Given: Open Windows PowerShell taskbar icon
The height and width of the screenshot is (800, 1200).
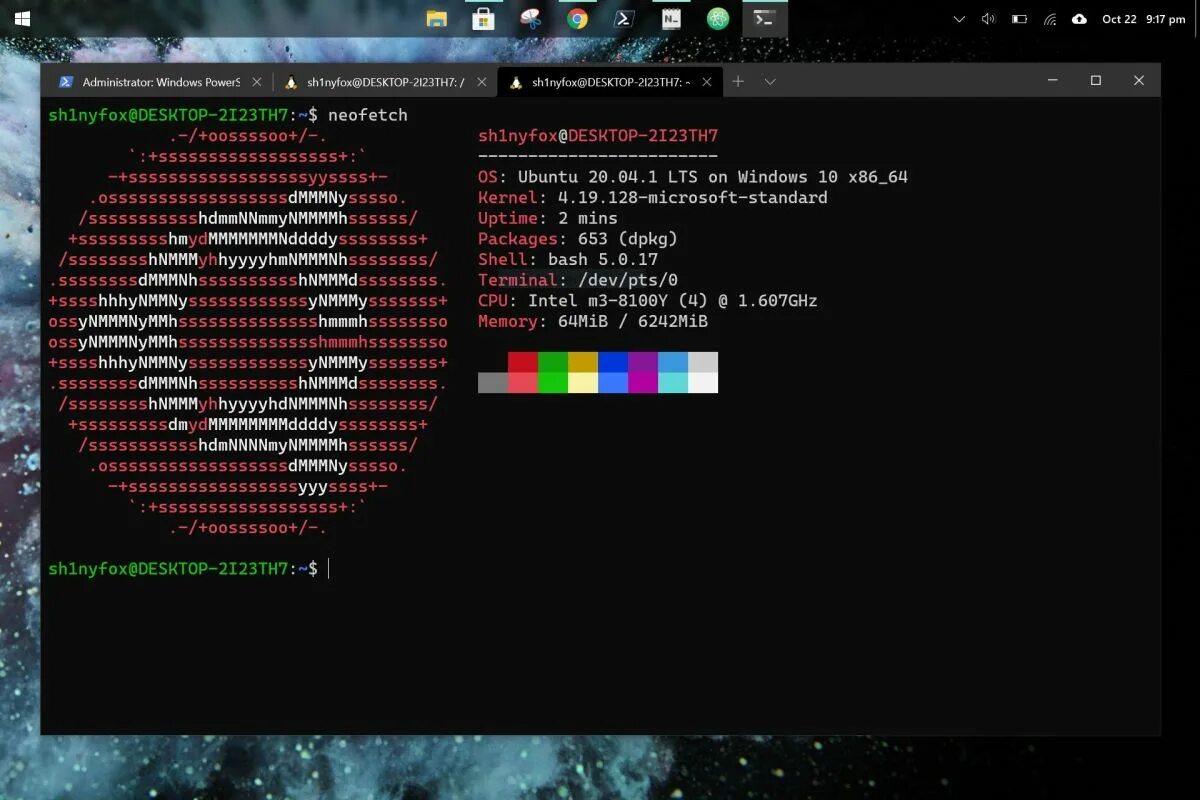Looking at the screenshot, I should tap(622, 18).
